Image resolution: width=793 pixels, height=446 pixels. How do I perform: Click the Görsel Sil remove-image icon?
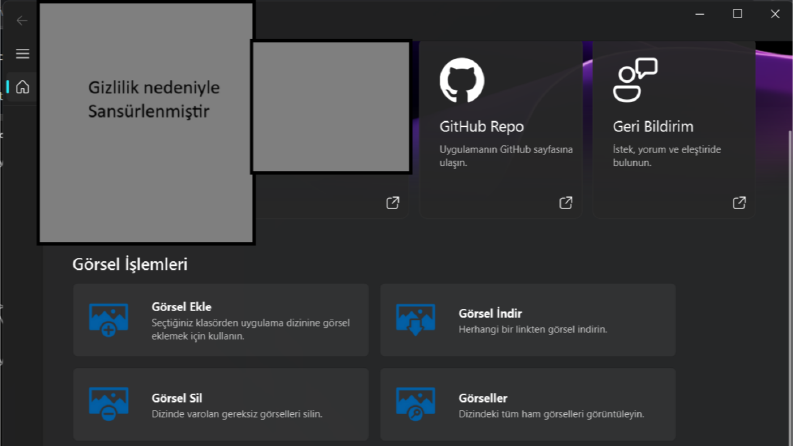click(x=108, y=404)
